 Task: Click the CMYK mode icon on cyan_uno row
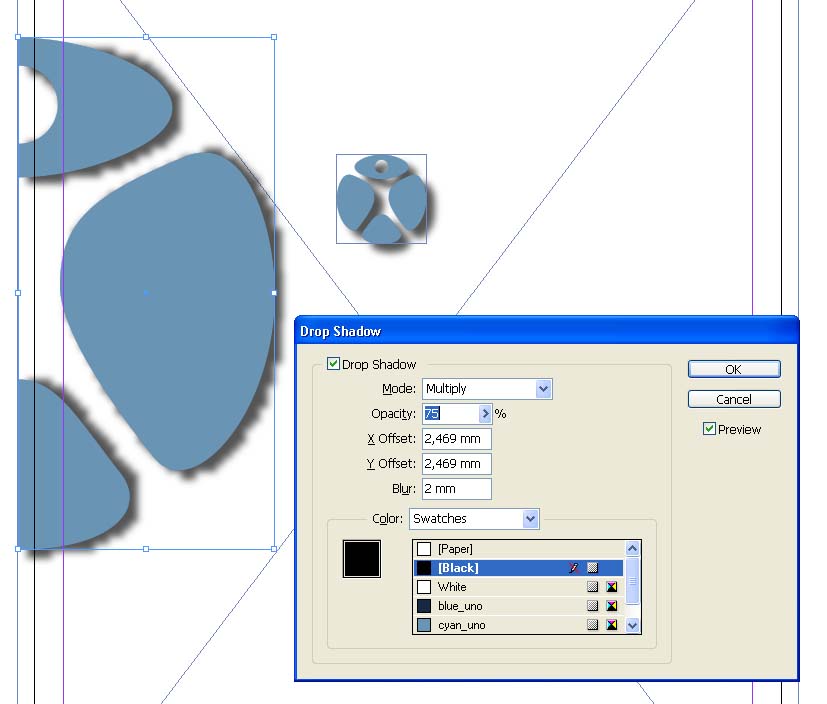click(x=612, y=625)
